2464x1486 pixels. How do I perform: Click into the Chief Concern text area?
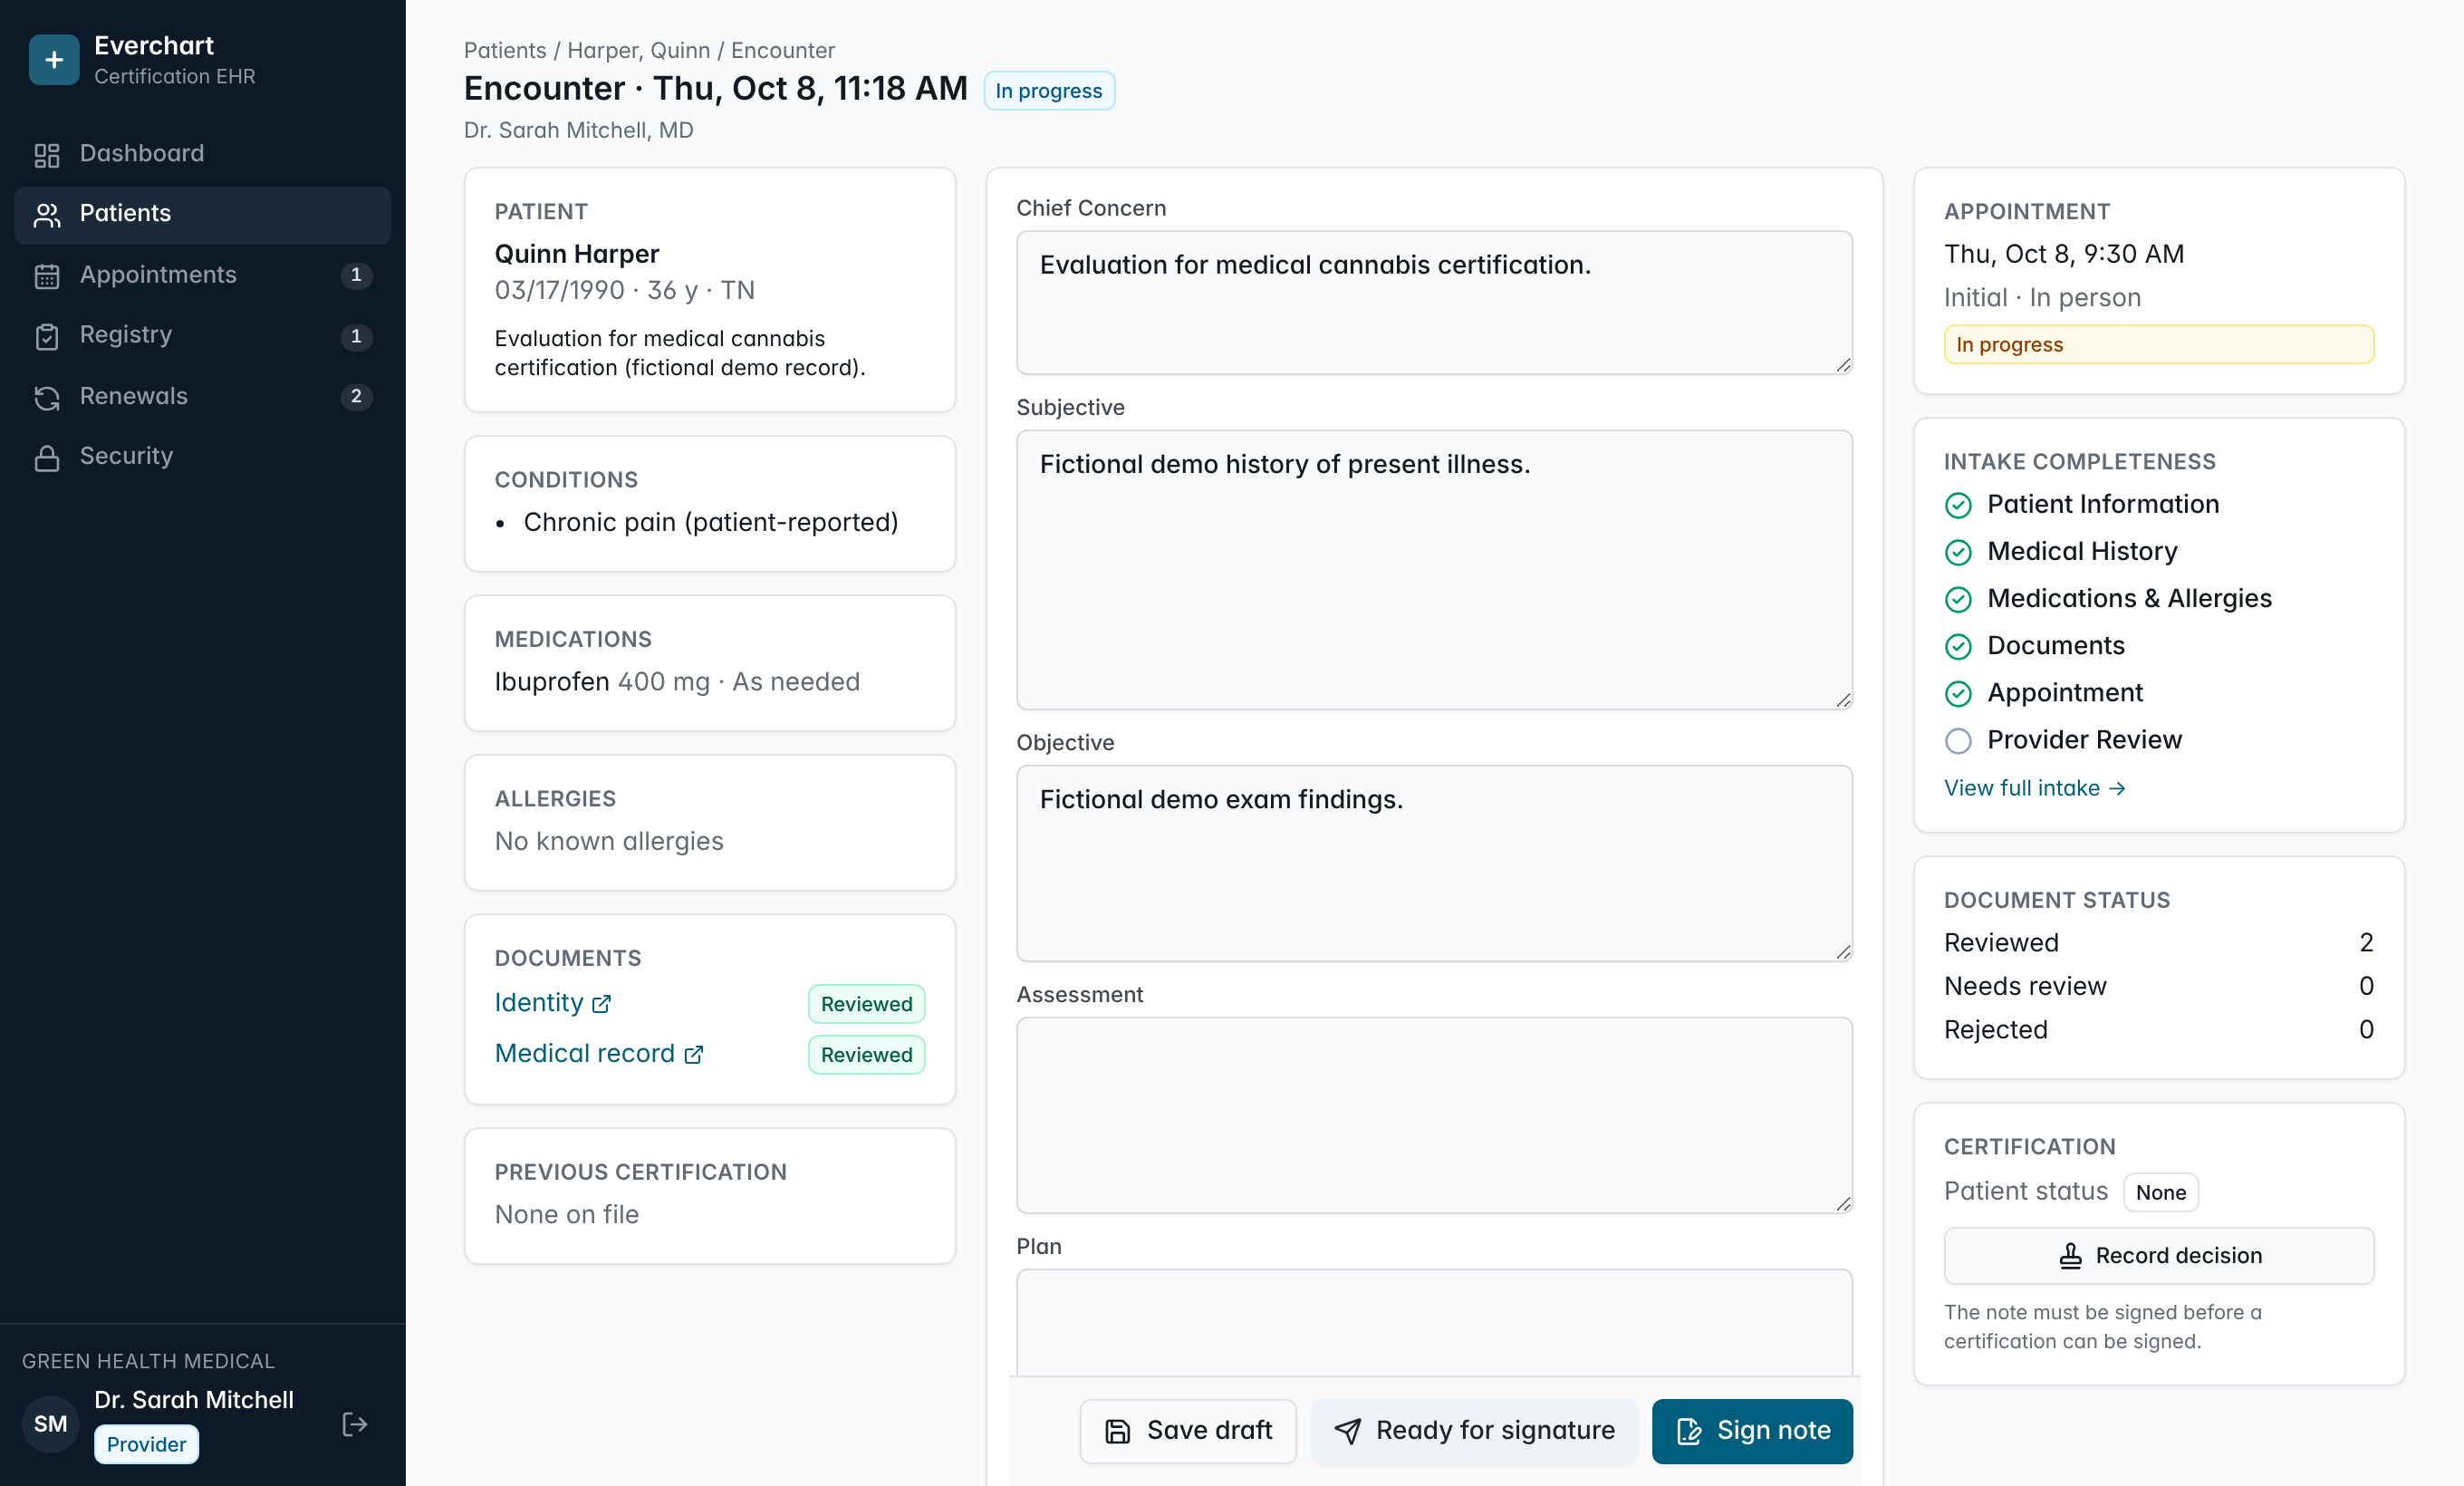point(1434,303)
